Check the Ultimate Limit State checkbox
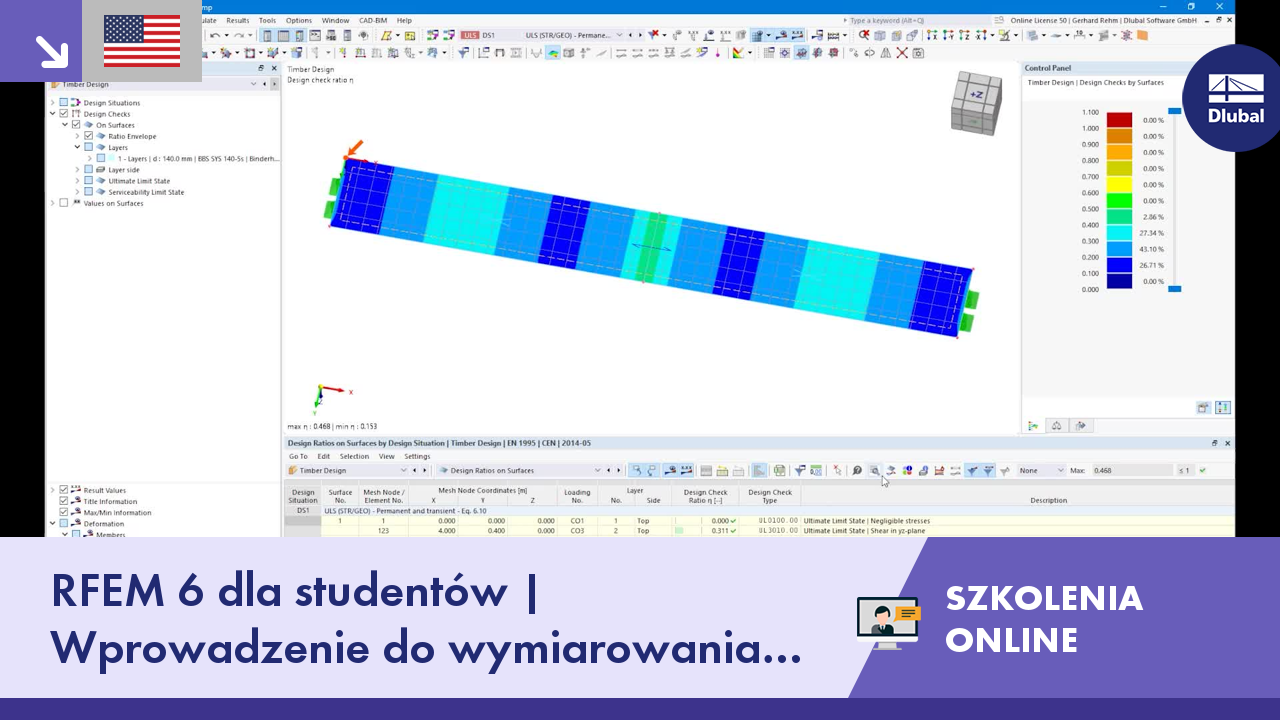The width and height of the screenshot is (1280, 720). pos(88,181)
